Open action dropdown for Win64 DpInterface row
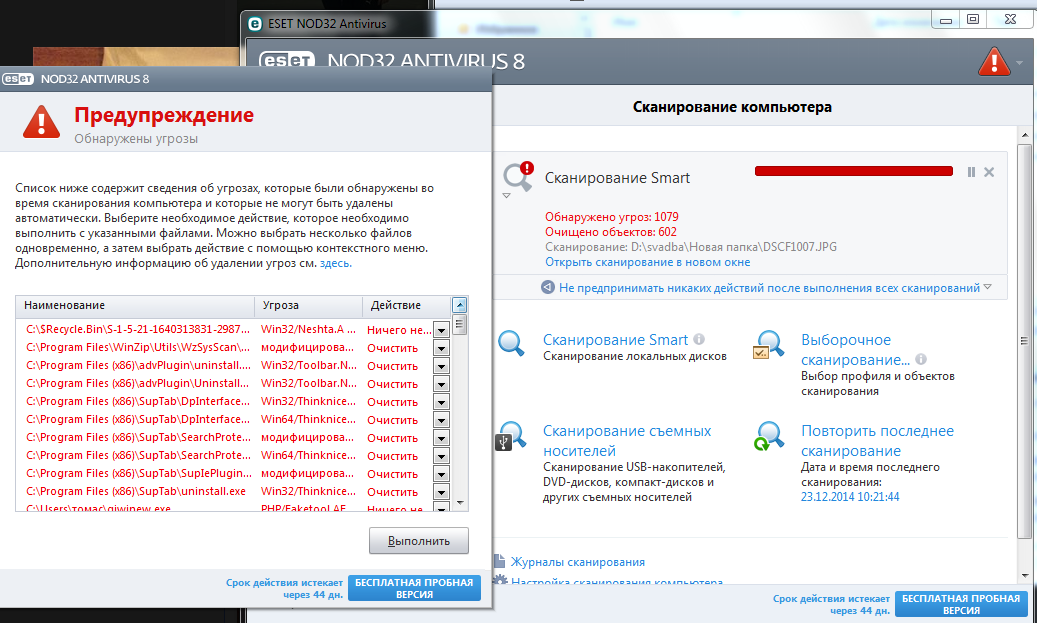The width and height of the screenshot is (1037, 623). (441, 420)
